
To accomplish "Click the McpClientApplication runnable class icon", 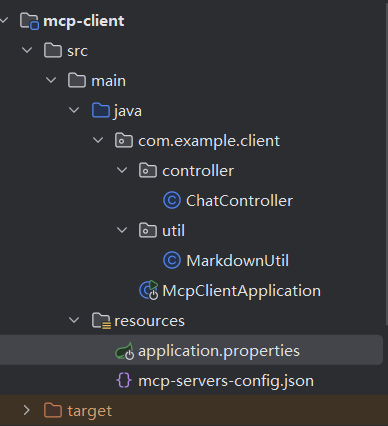I will coord(149,290).
